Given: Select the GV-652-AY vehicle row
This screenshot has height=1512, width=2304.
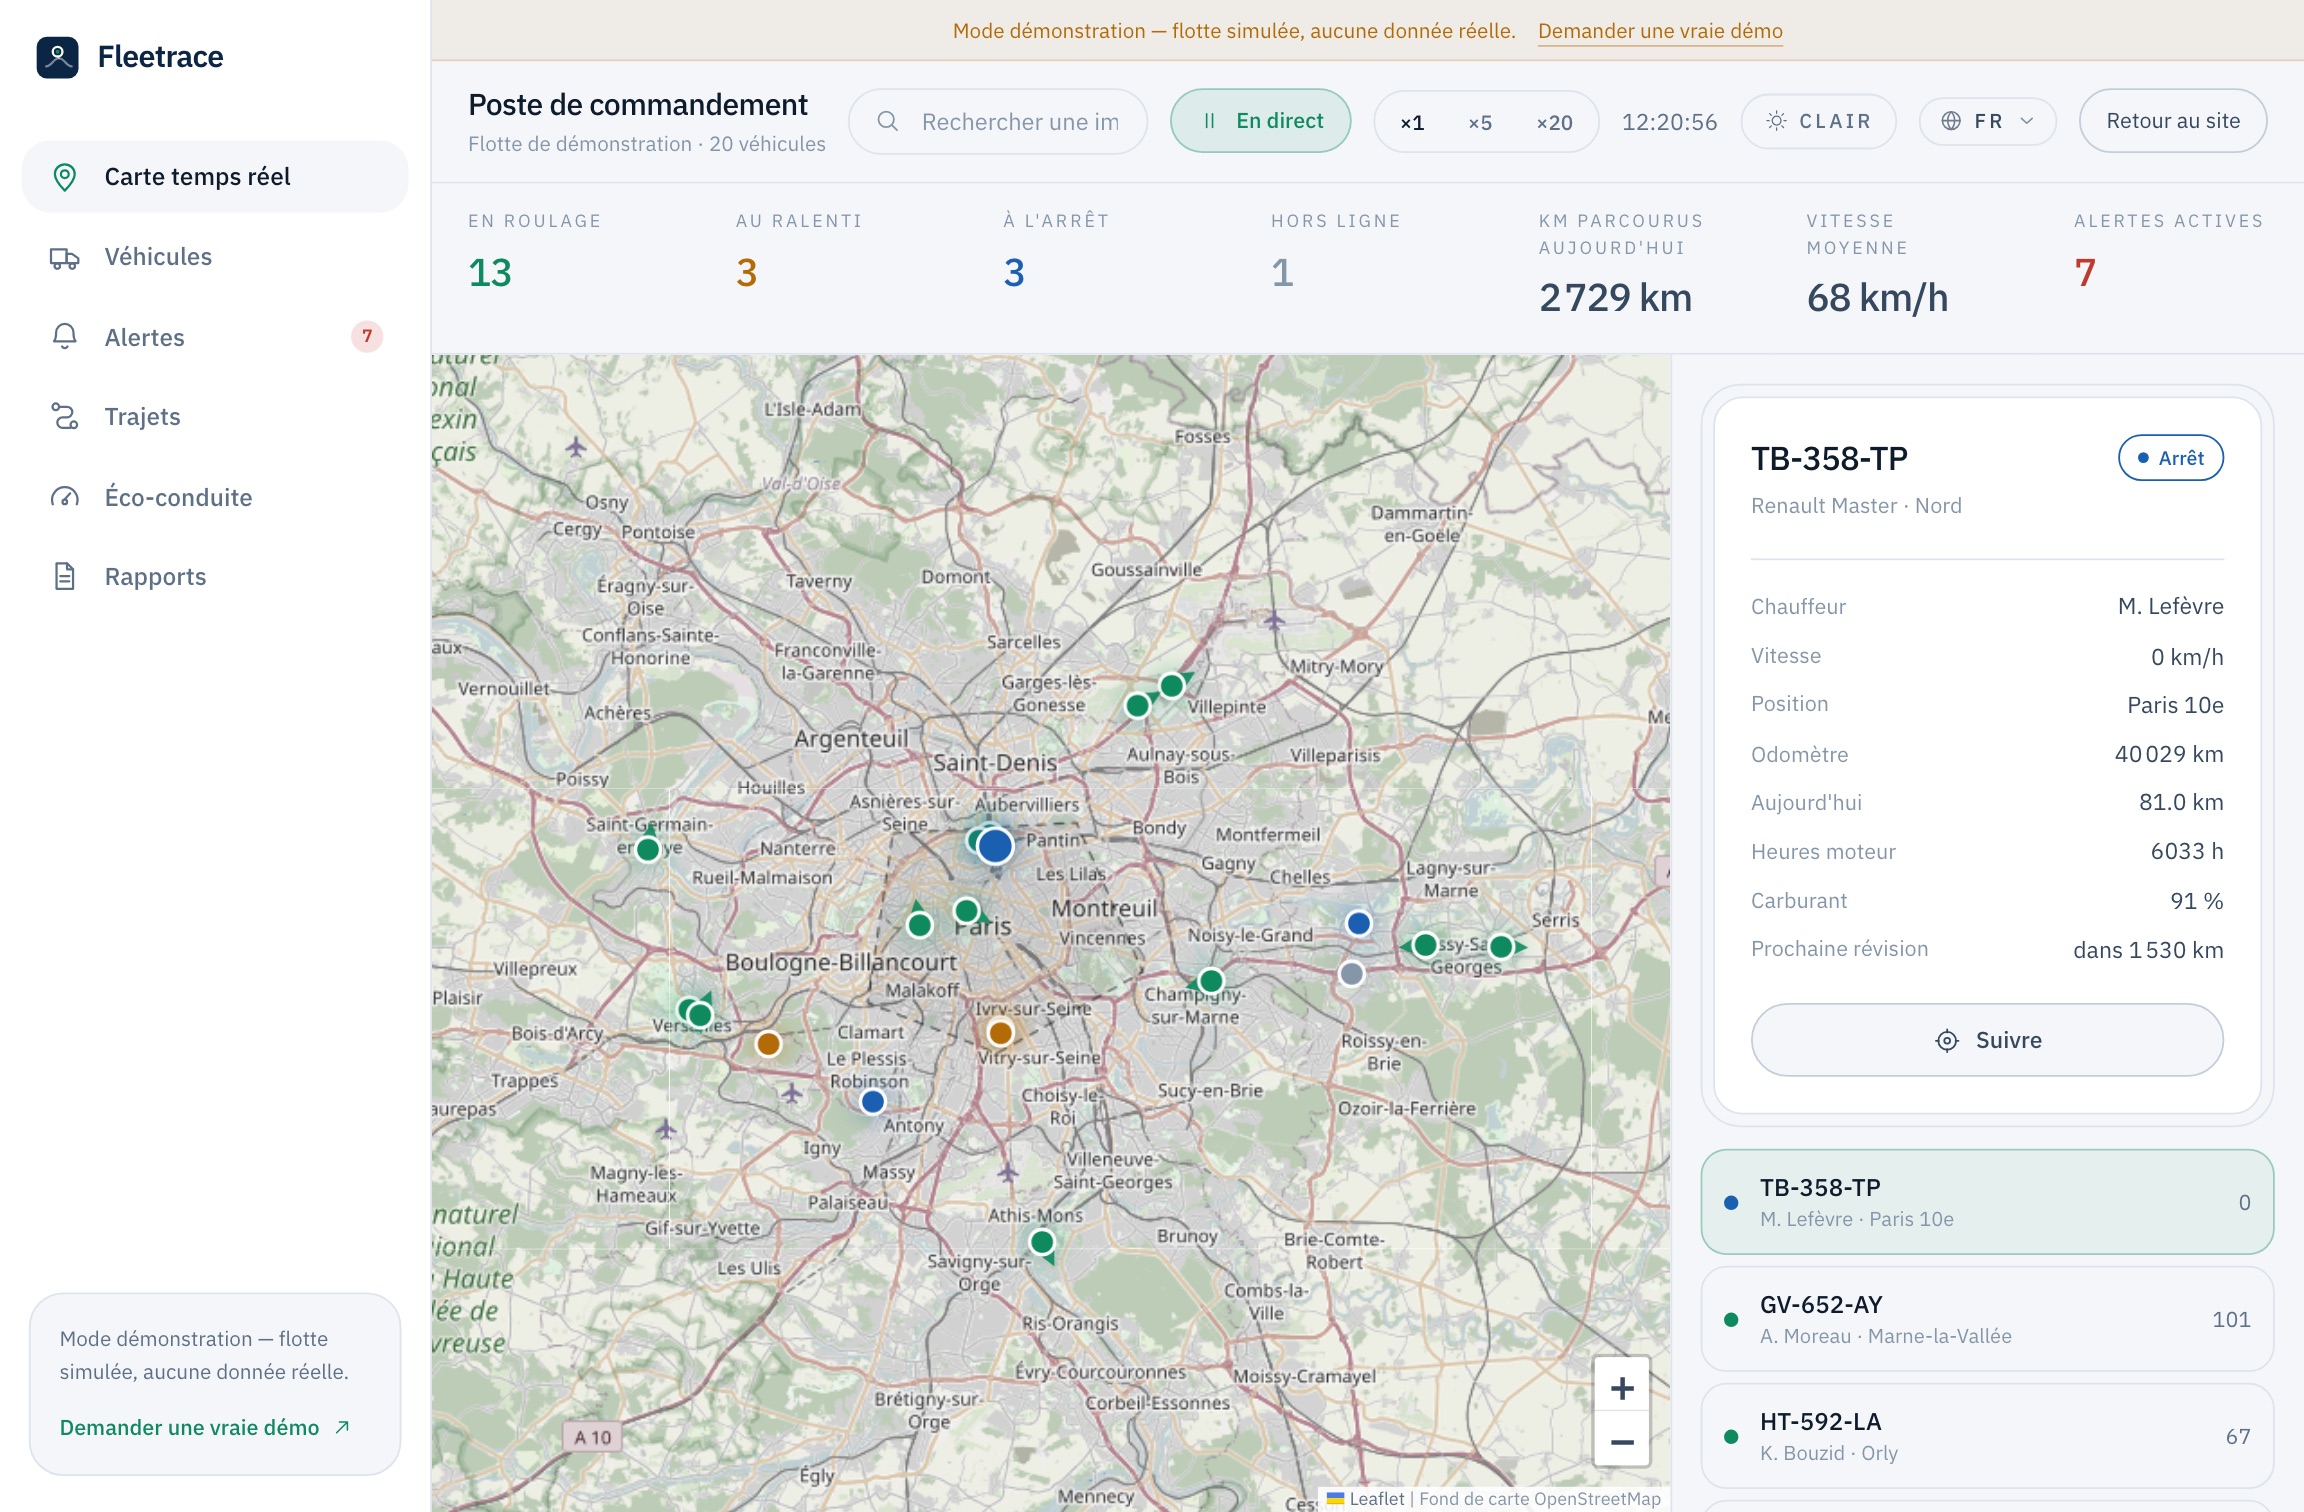Looking at the screenshot, I should [x=1987, y=1319].
